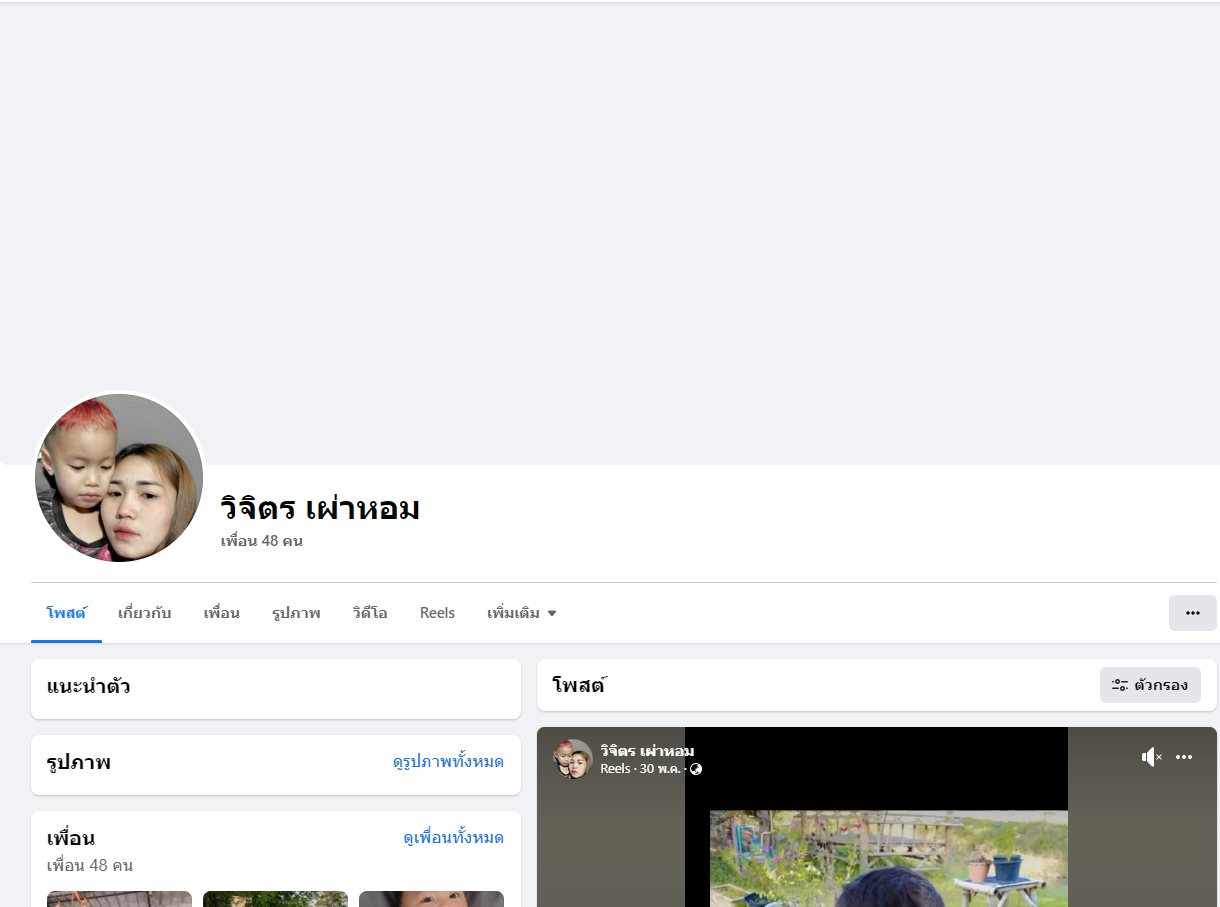Open the profile three-dots options button

(x=1193, y=613)
